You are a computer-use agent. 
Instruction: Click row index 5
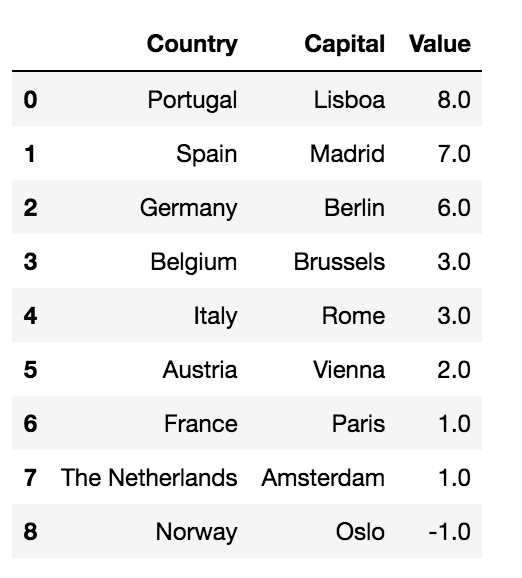click(30, 370)
